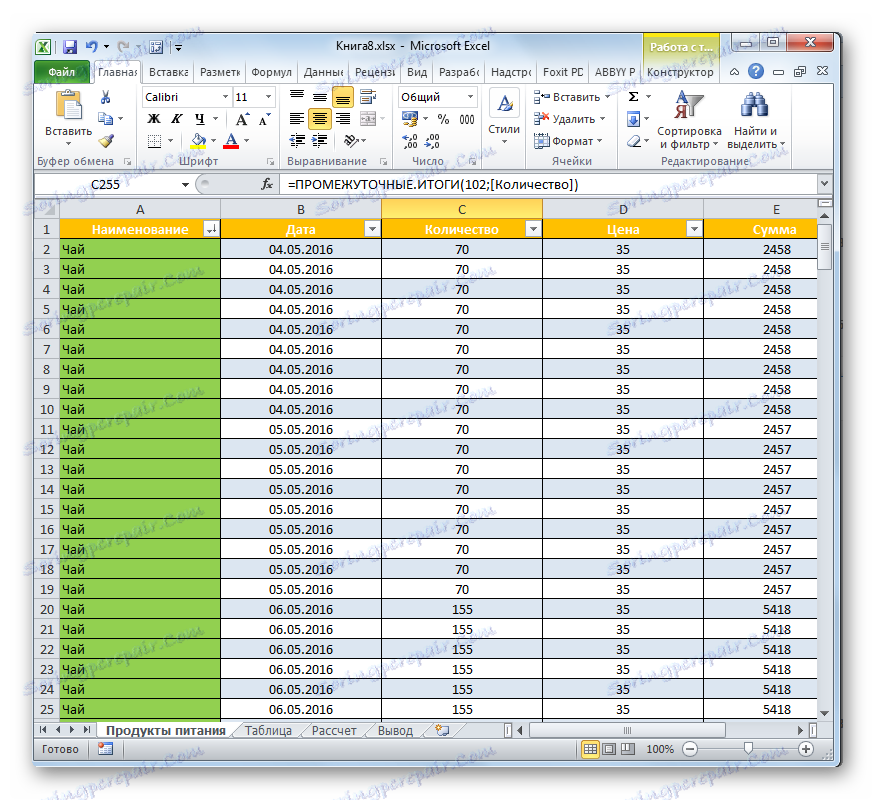The image size is (876, 800).
Task: Open the Calibri font name dropdown
Action: [x=225, y=97]
